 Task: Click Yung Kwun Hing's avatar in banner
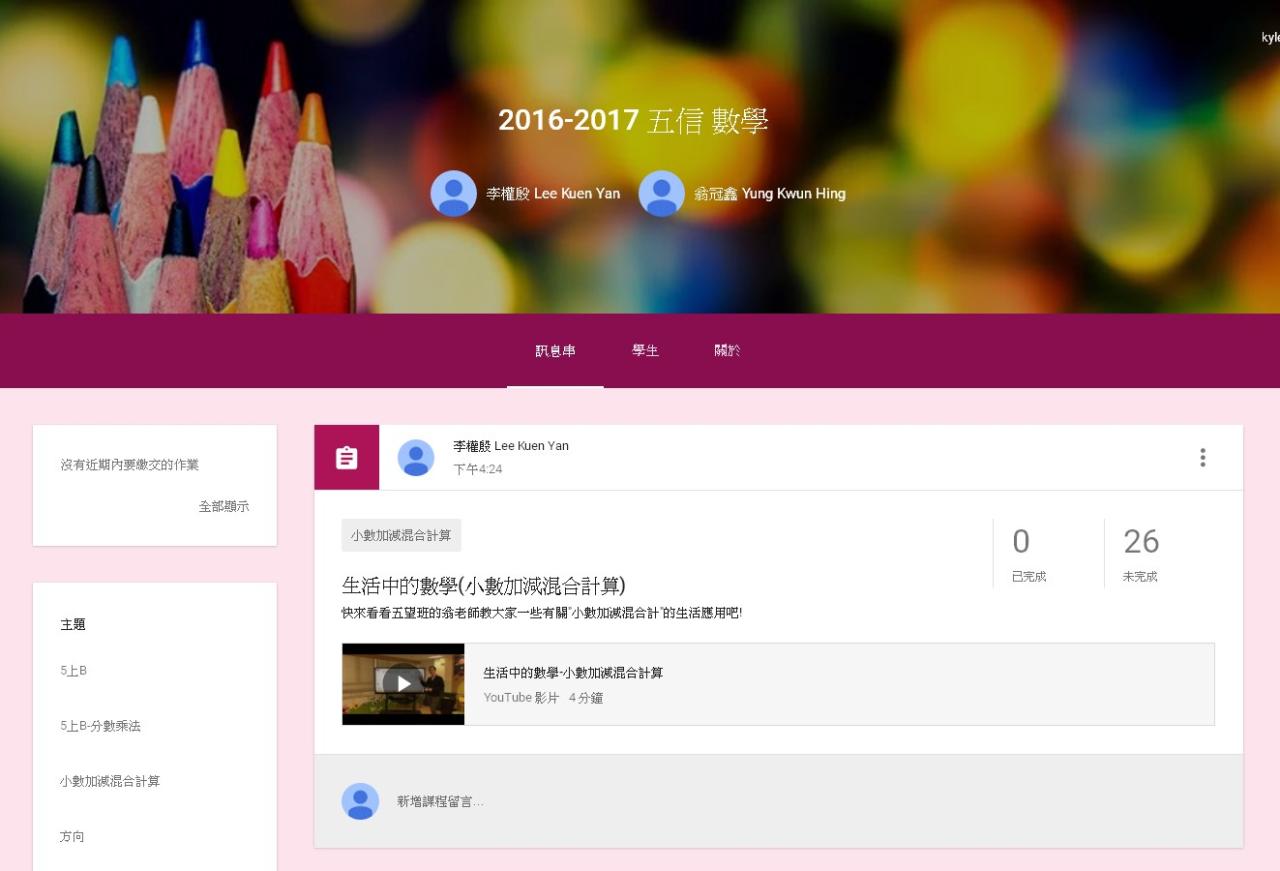click(x=661, y=193)
